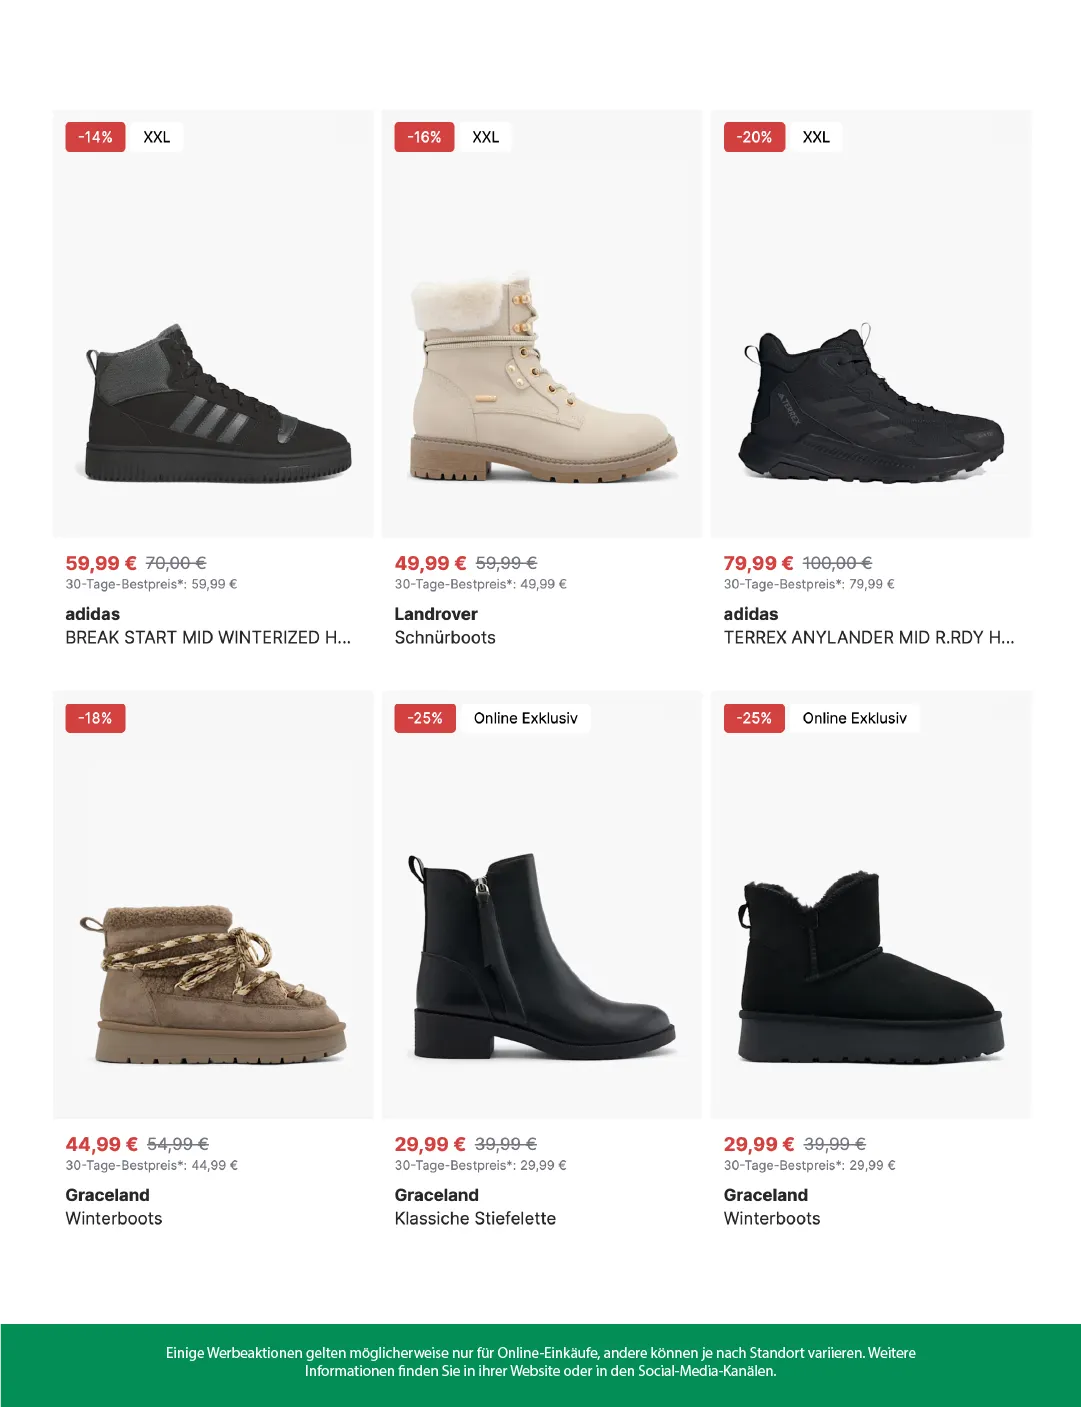Click the Landrover brand name
This screenshot has width=1081, height=1407.
coord(436,614)
